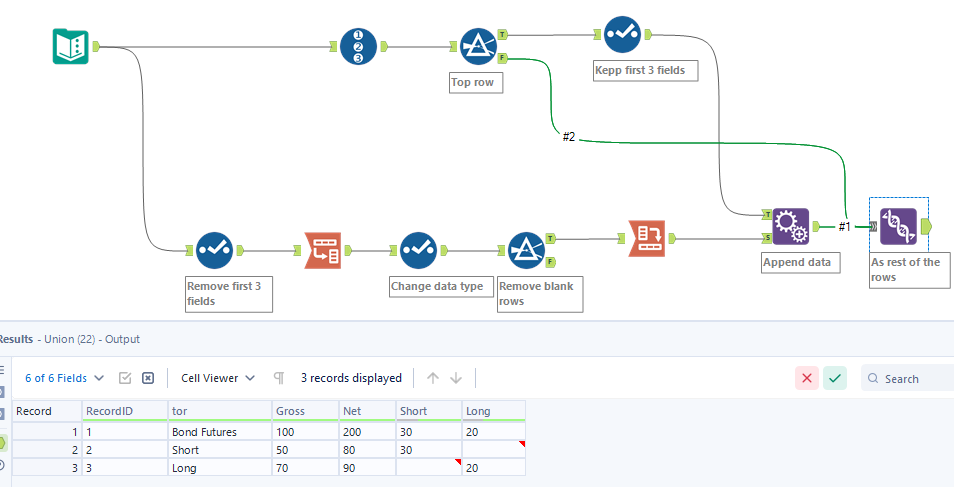Click the Net value 200 cell
The width and height of the screenshot is (954, 487).
click(367, 432)
